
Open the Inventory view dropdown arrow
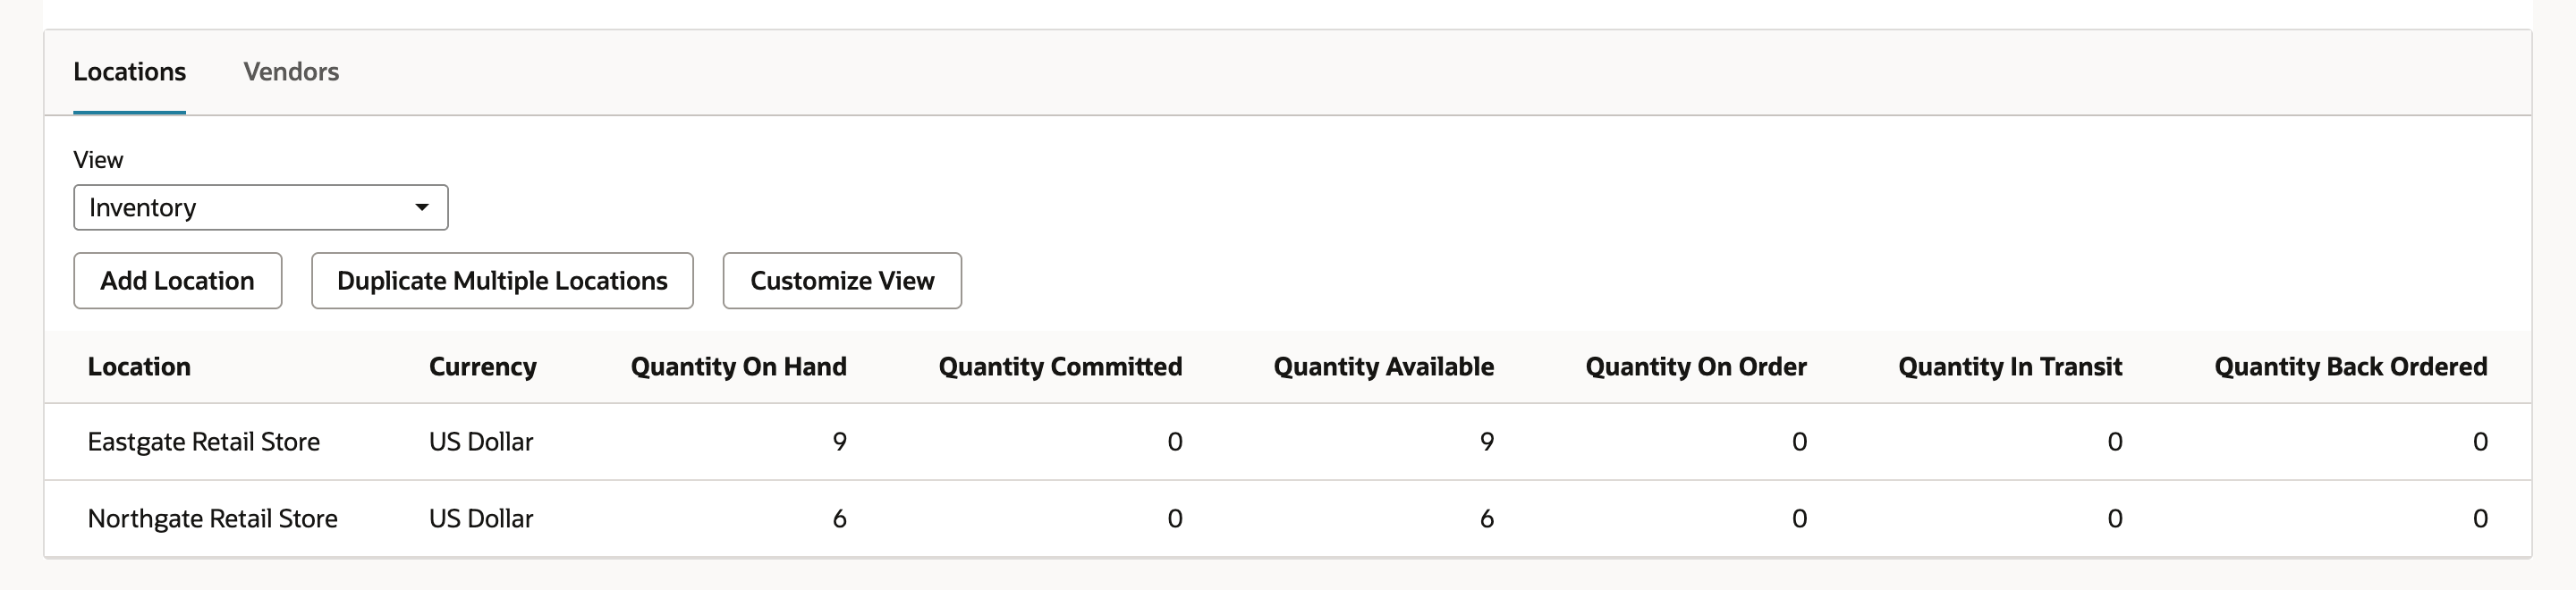tap(422, 207)
